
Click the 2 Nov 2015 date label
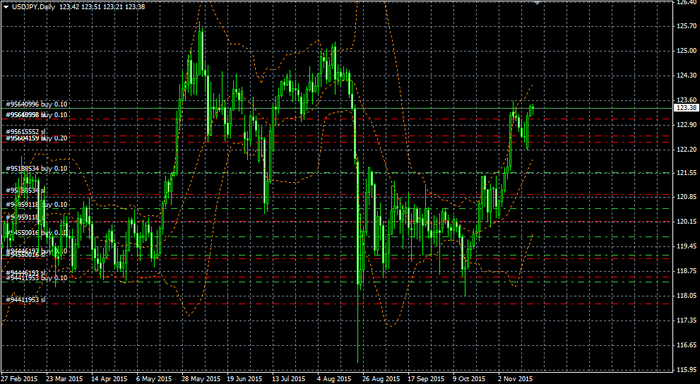coord(515,379)
